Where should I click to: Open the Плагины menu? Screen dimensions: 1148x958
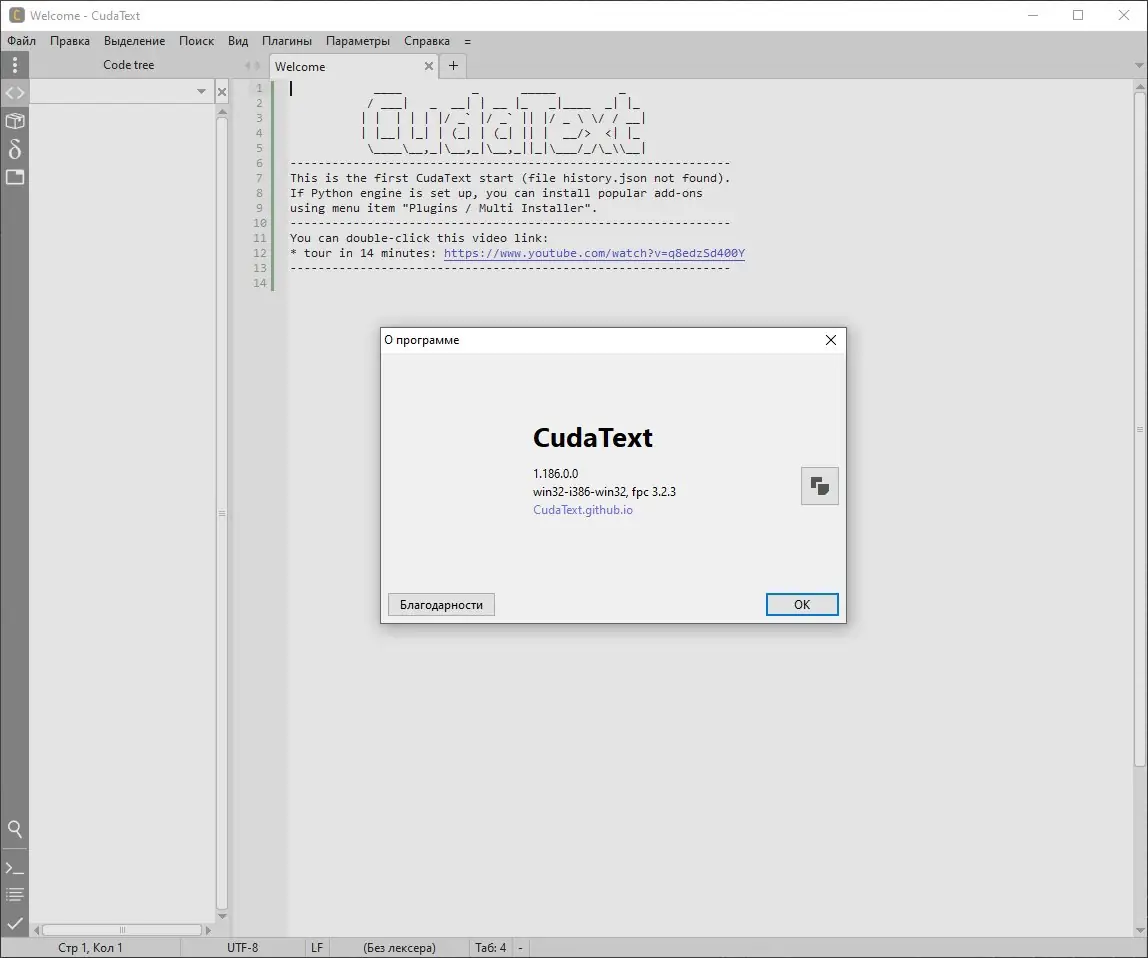click(287, 41)
